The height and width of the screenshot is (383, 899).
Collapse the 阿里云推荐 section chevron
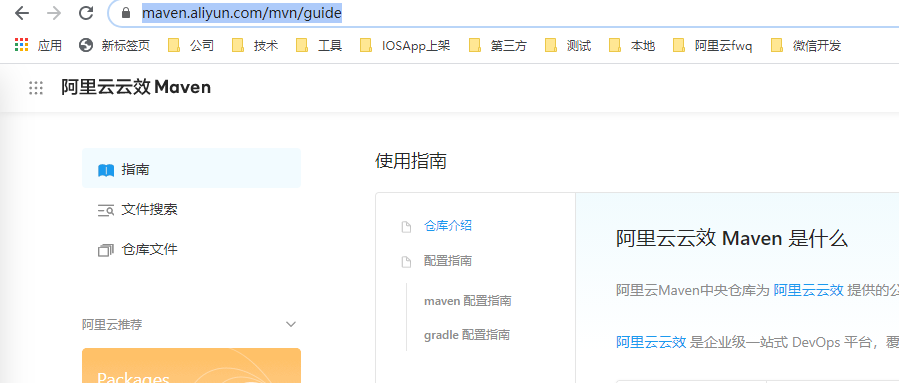(x=291, y=325)
